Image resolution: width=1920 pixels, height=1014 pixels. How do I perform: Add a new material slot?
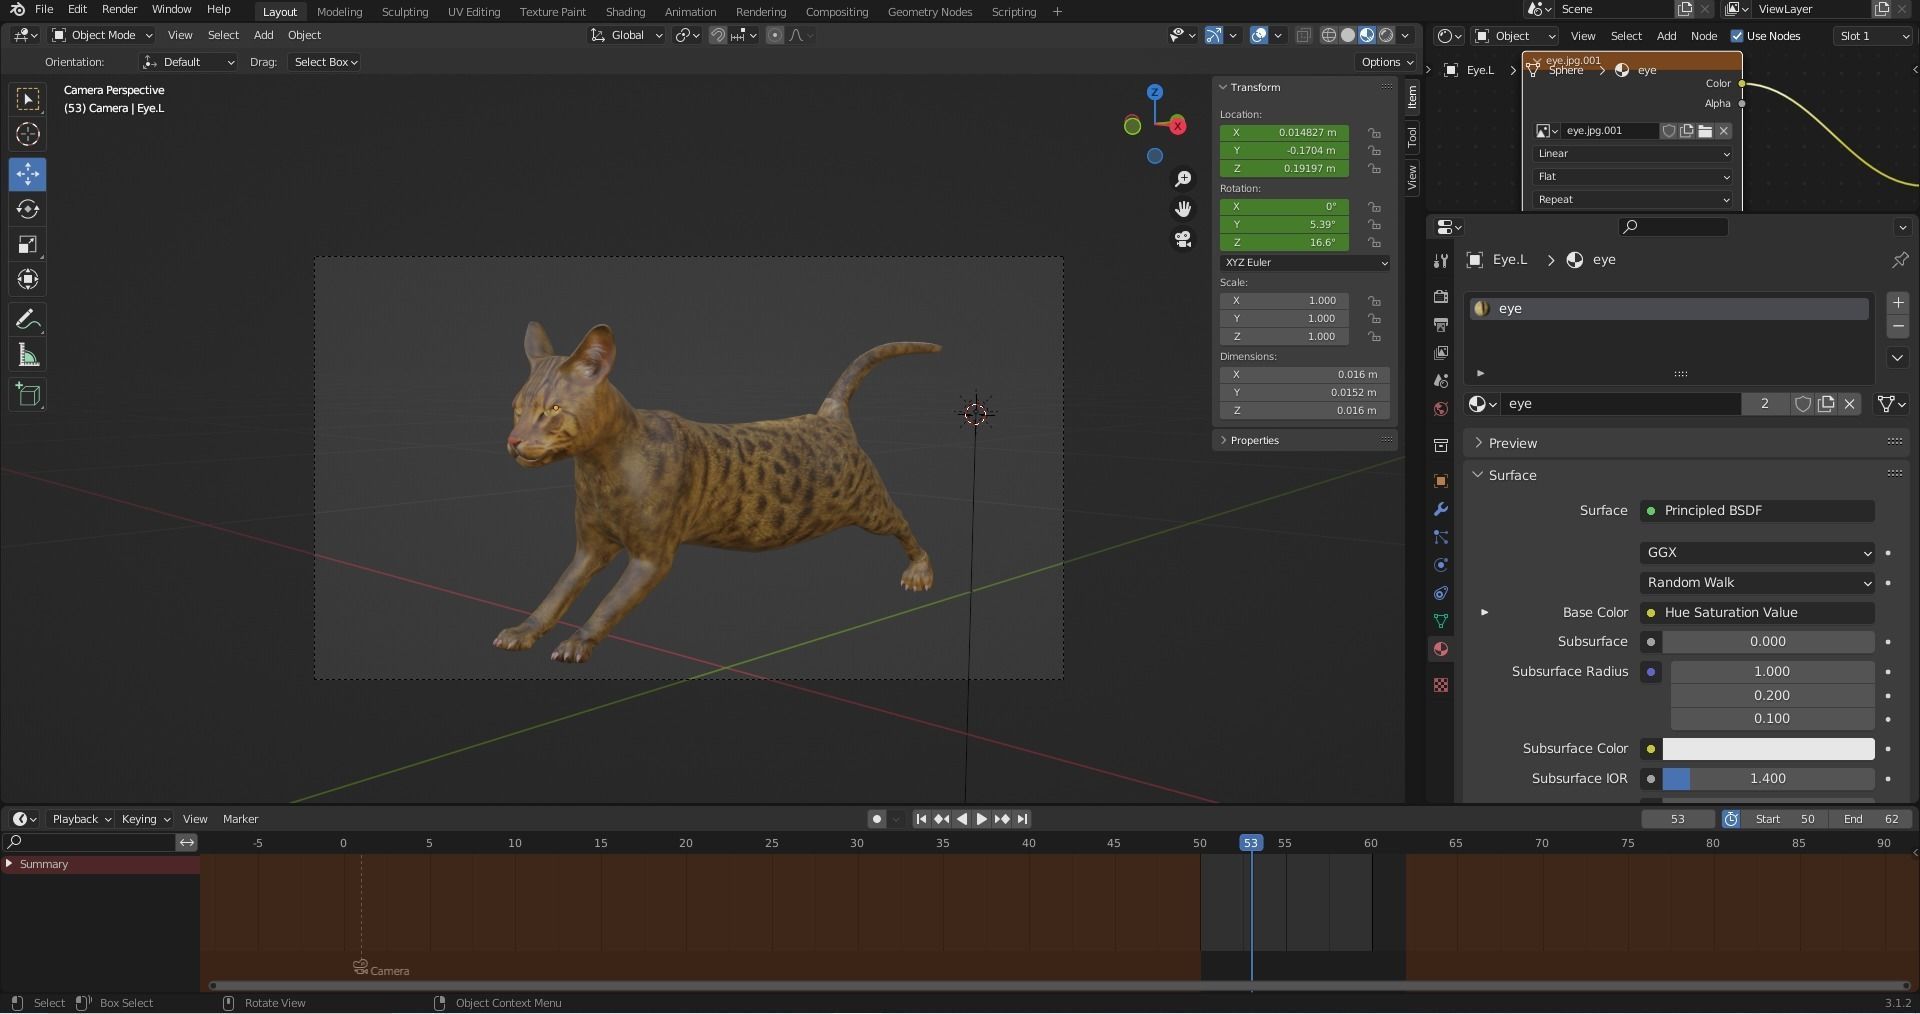pyautogui.click(x=1898, y=303)
